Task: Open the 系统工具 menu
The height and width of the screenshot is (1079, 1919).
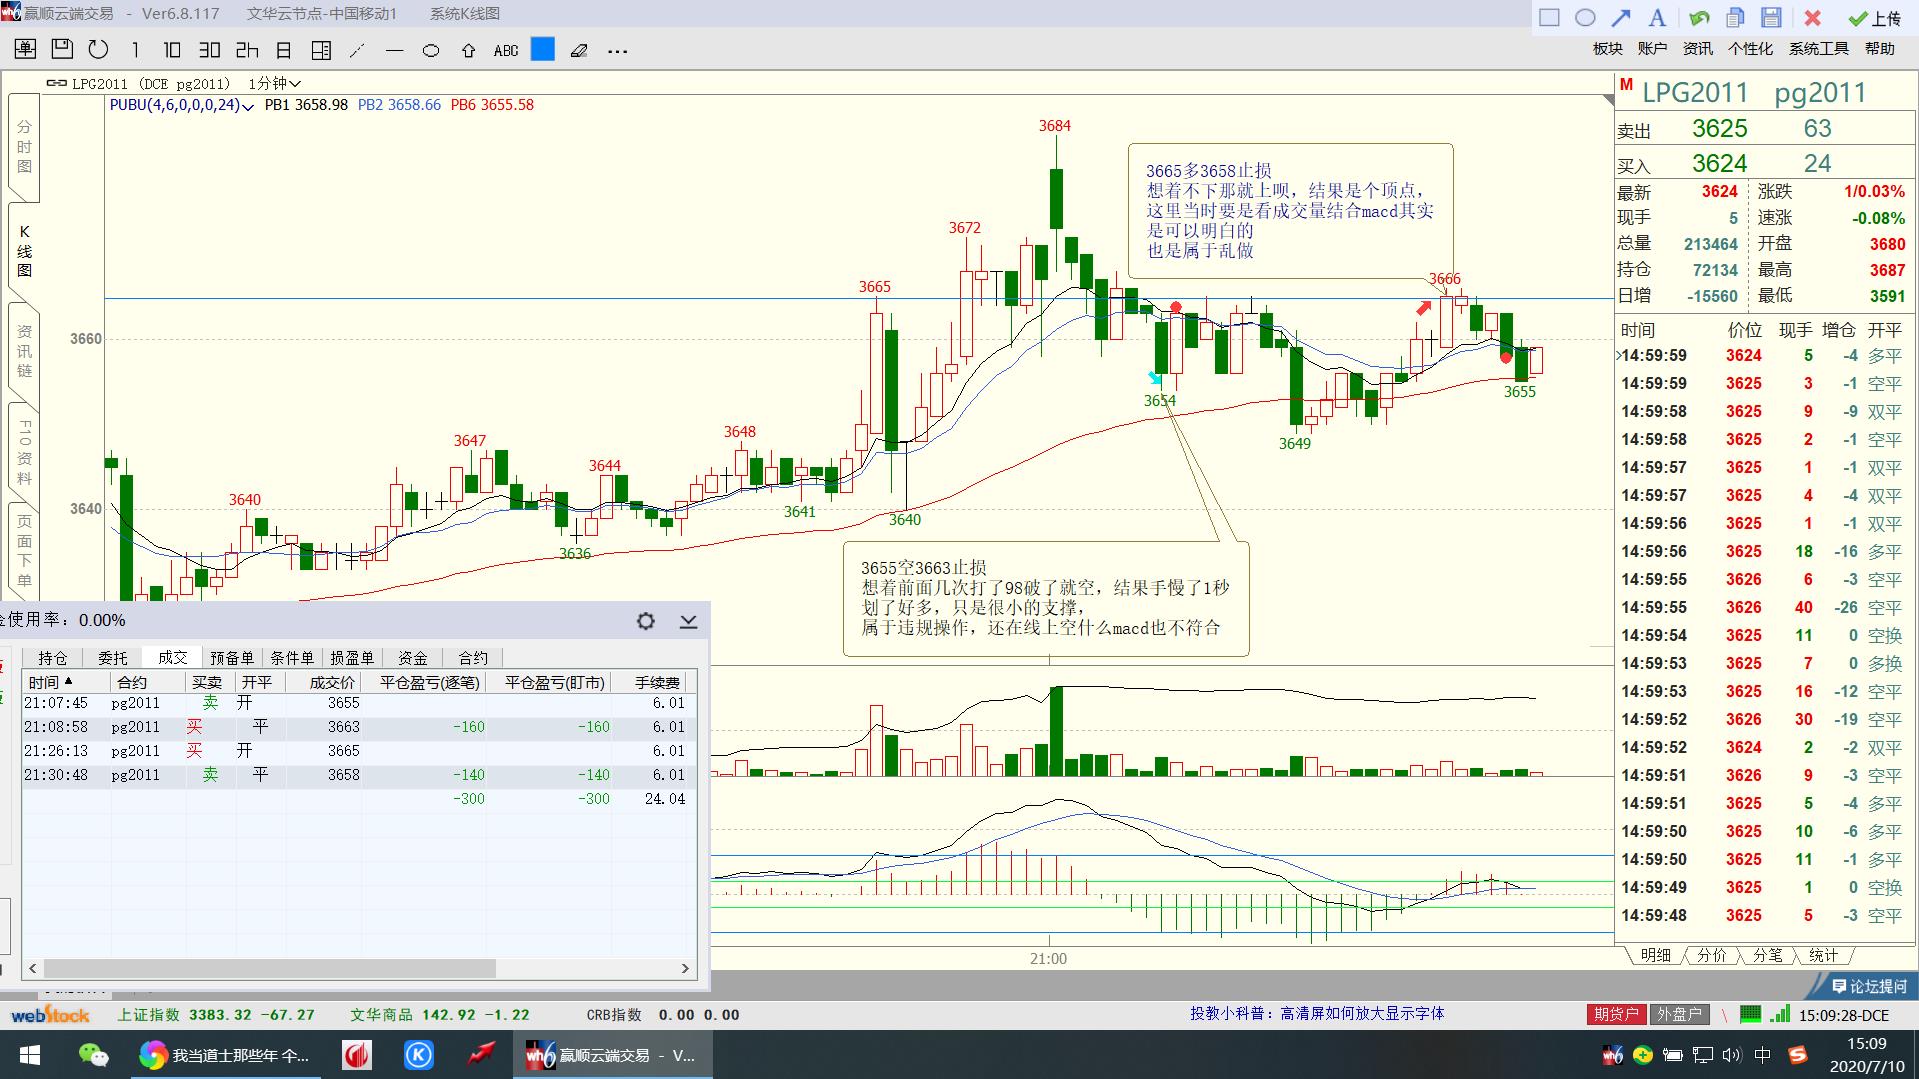Action: tap(1819, 48)
